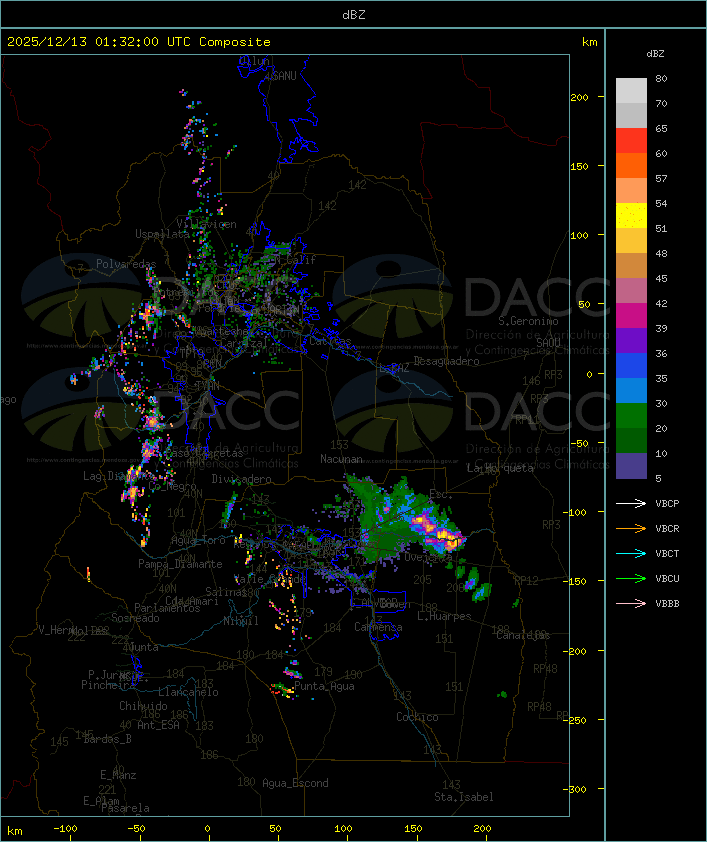This screenshot has width=707, height=842.
Task: Click the VBBB legend label
Action: (667, 604)
